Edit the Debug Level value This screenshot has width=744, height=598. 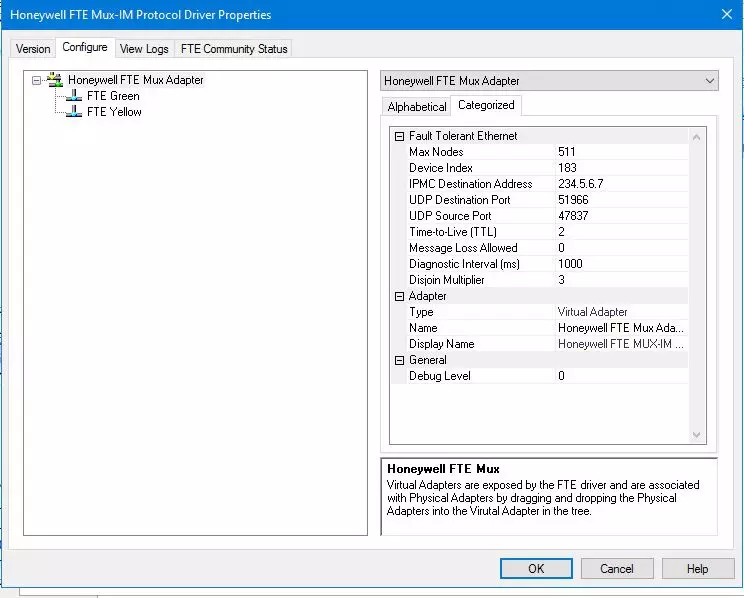pos(622,376)
